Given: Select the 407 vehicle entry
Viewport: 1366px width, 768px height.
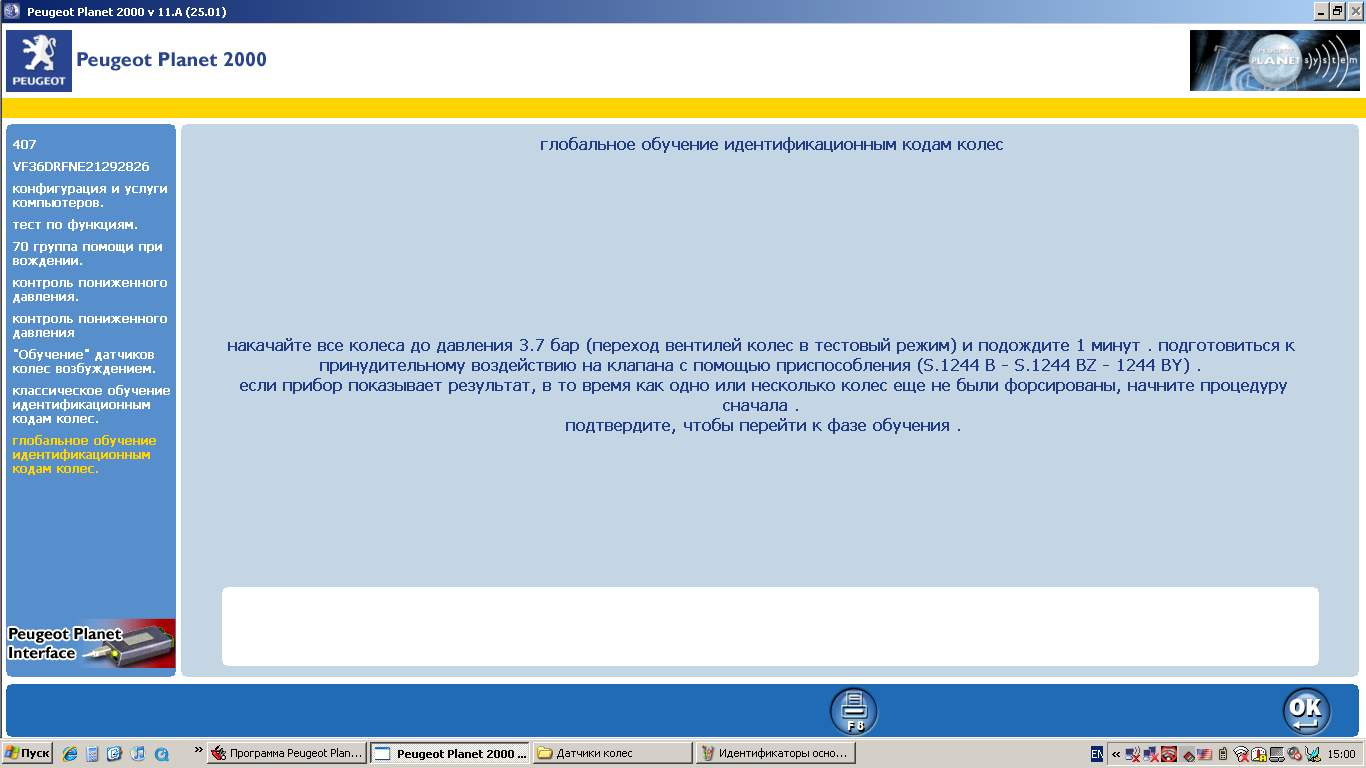Looking at the screenshot, I should click(x=24, y=144).
